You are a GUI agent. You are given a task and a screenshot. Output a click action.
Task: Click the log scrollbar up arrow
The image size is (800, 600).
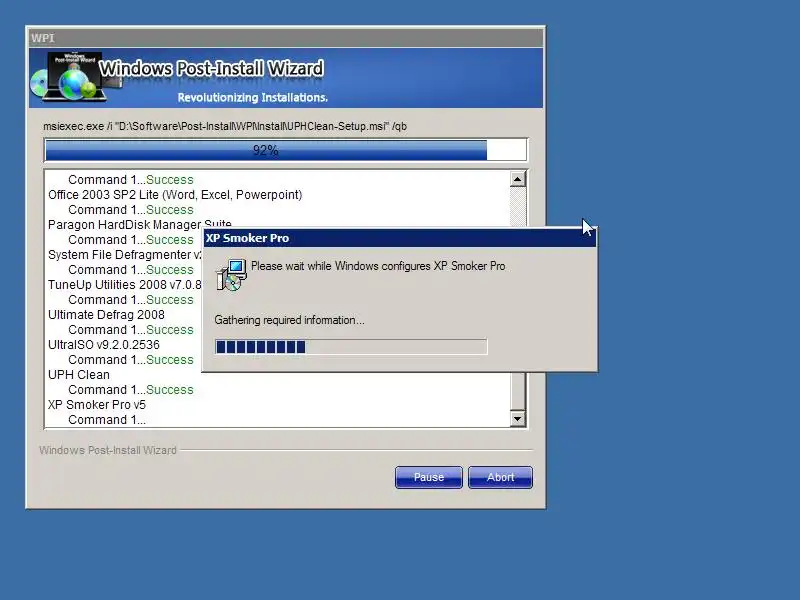tap(517, 179)
